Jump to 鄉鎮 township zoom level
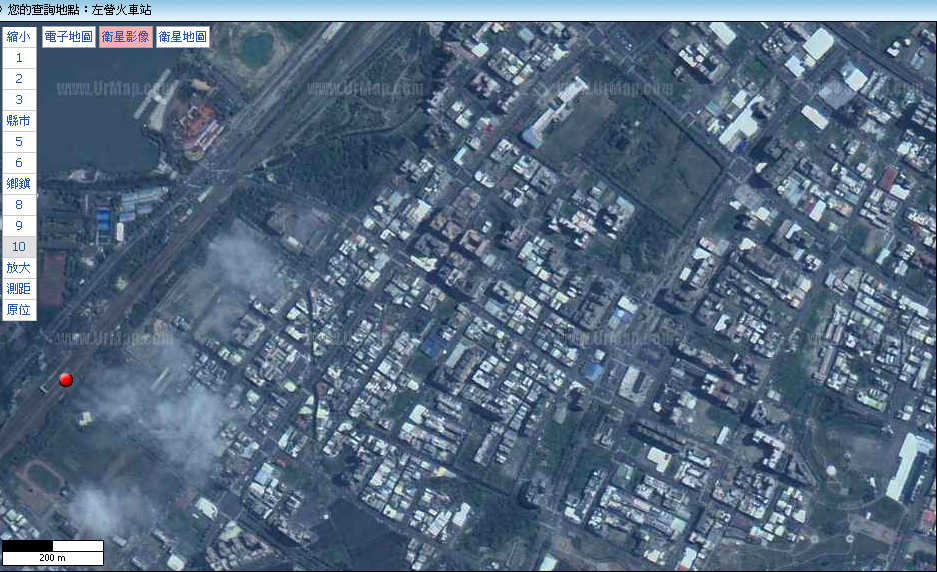Image resolution: width=937 pixels, height=572 pixels. 19,183
